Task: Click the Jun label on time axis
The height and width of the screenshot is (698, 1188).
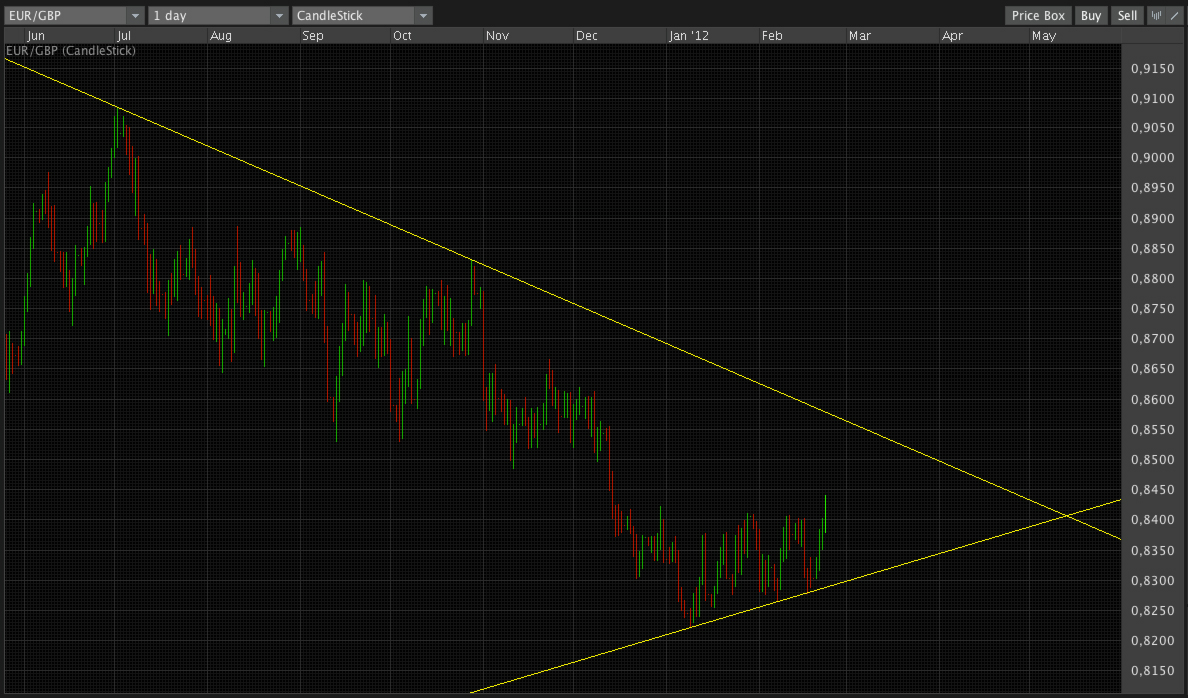Action: [36, 36]
